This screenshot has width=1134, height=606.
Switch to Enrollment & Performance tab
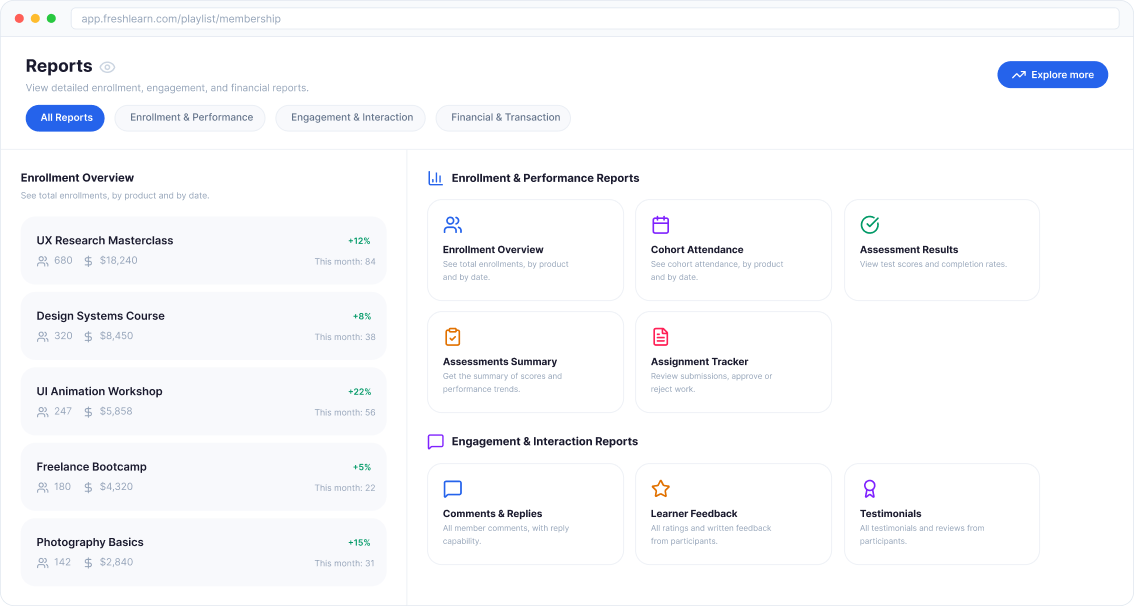191,118
